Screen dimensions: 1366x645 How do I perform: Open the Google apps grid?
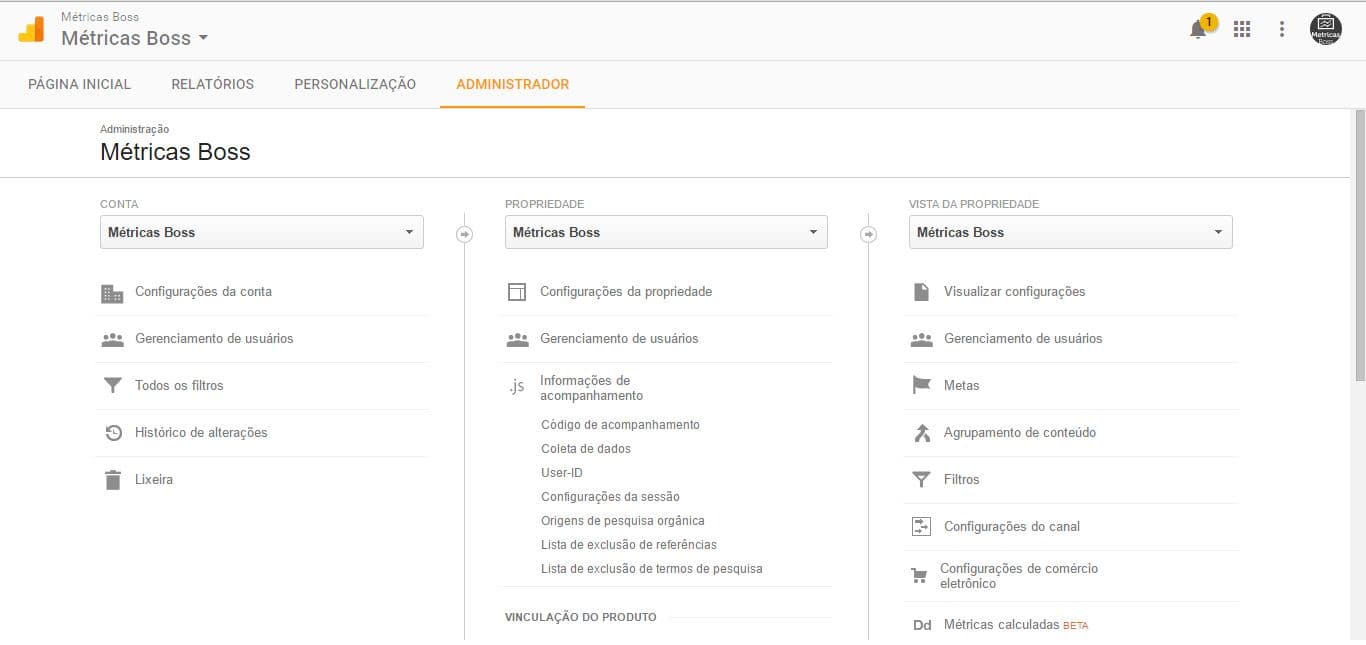point(1242,28)
